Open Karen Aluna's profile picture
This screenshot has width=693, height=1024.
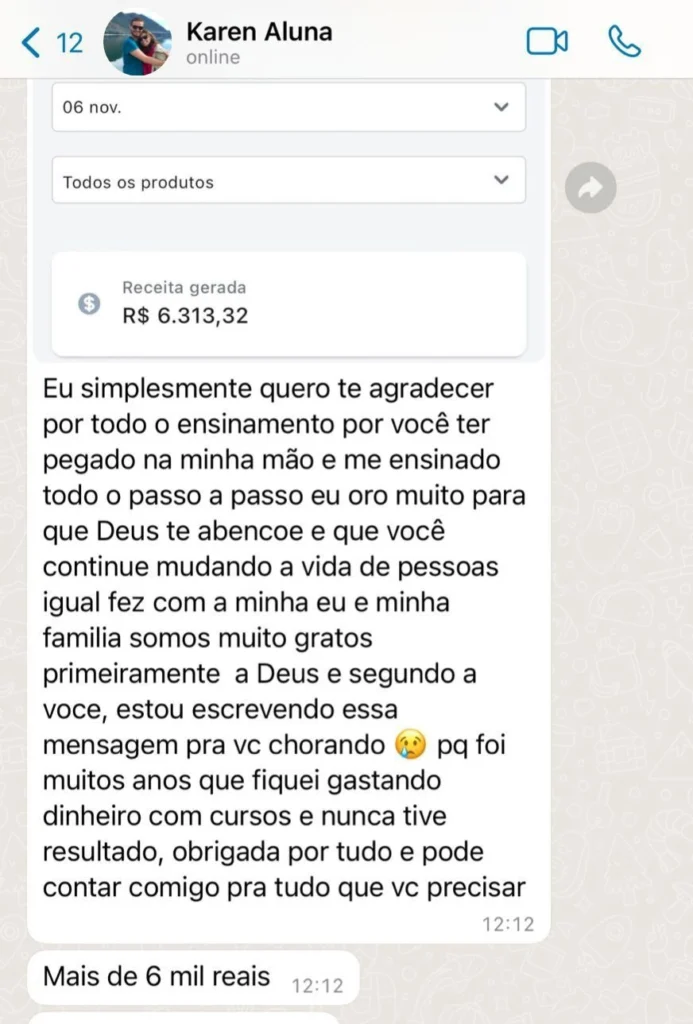coord(137,42)
